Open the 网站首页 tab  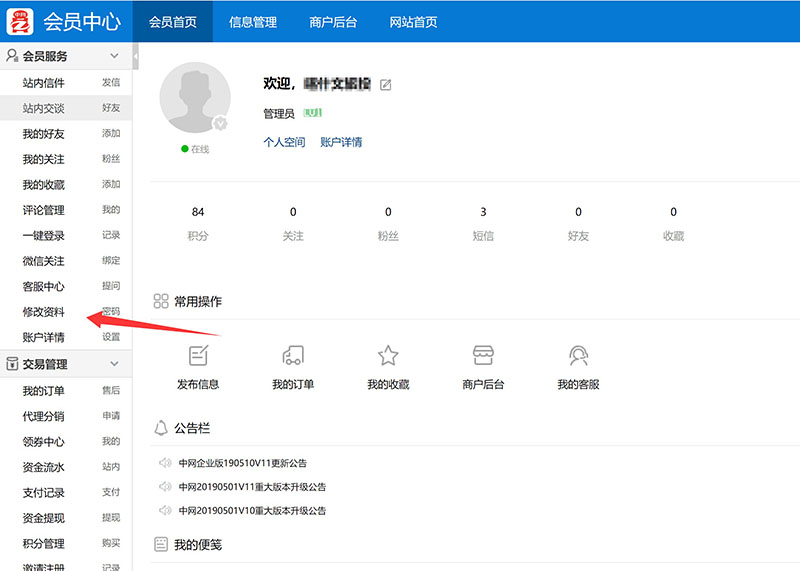point(412,22)
